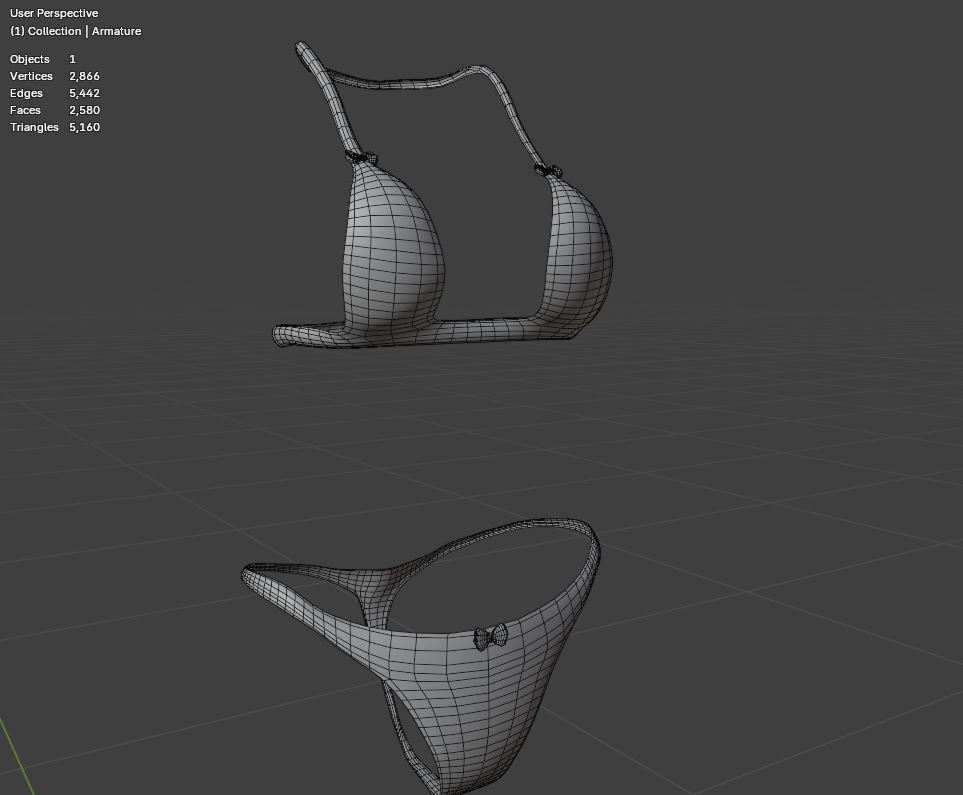The height and width of the screenshot is (795, 963).
Task: Click the User Perspective view label
Action: pos(54,13)
